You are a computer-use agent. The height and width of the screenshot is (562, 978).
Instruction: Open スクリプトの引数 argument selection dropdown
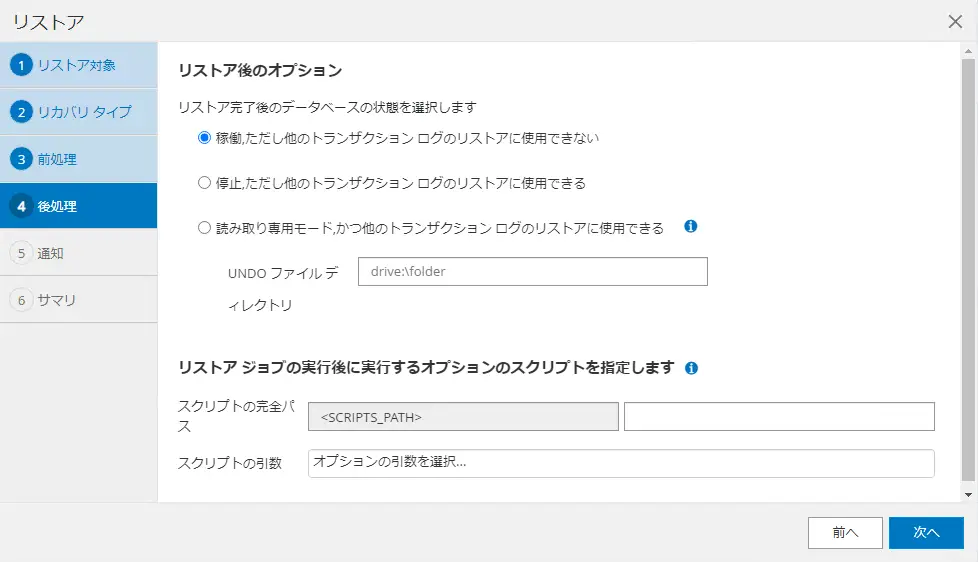pos(621,463)
